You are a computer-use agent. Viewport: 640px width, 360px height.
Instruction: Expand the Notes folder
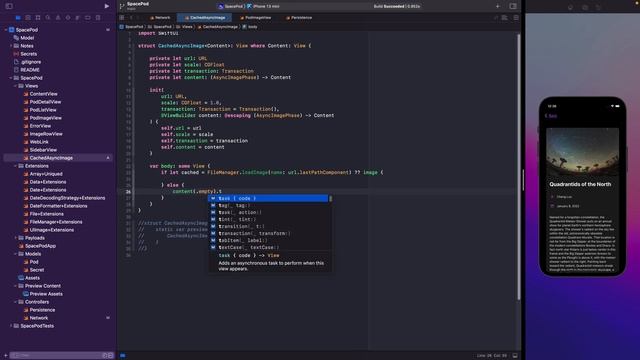[x=11, y=46]
